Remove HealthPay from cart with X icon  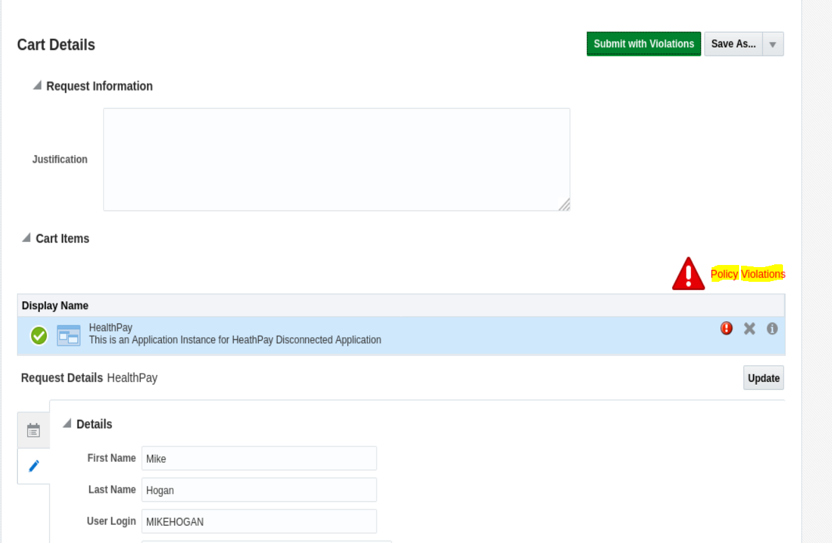[749, 328]
